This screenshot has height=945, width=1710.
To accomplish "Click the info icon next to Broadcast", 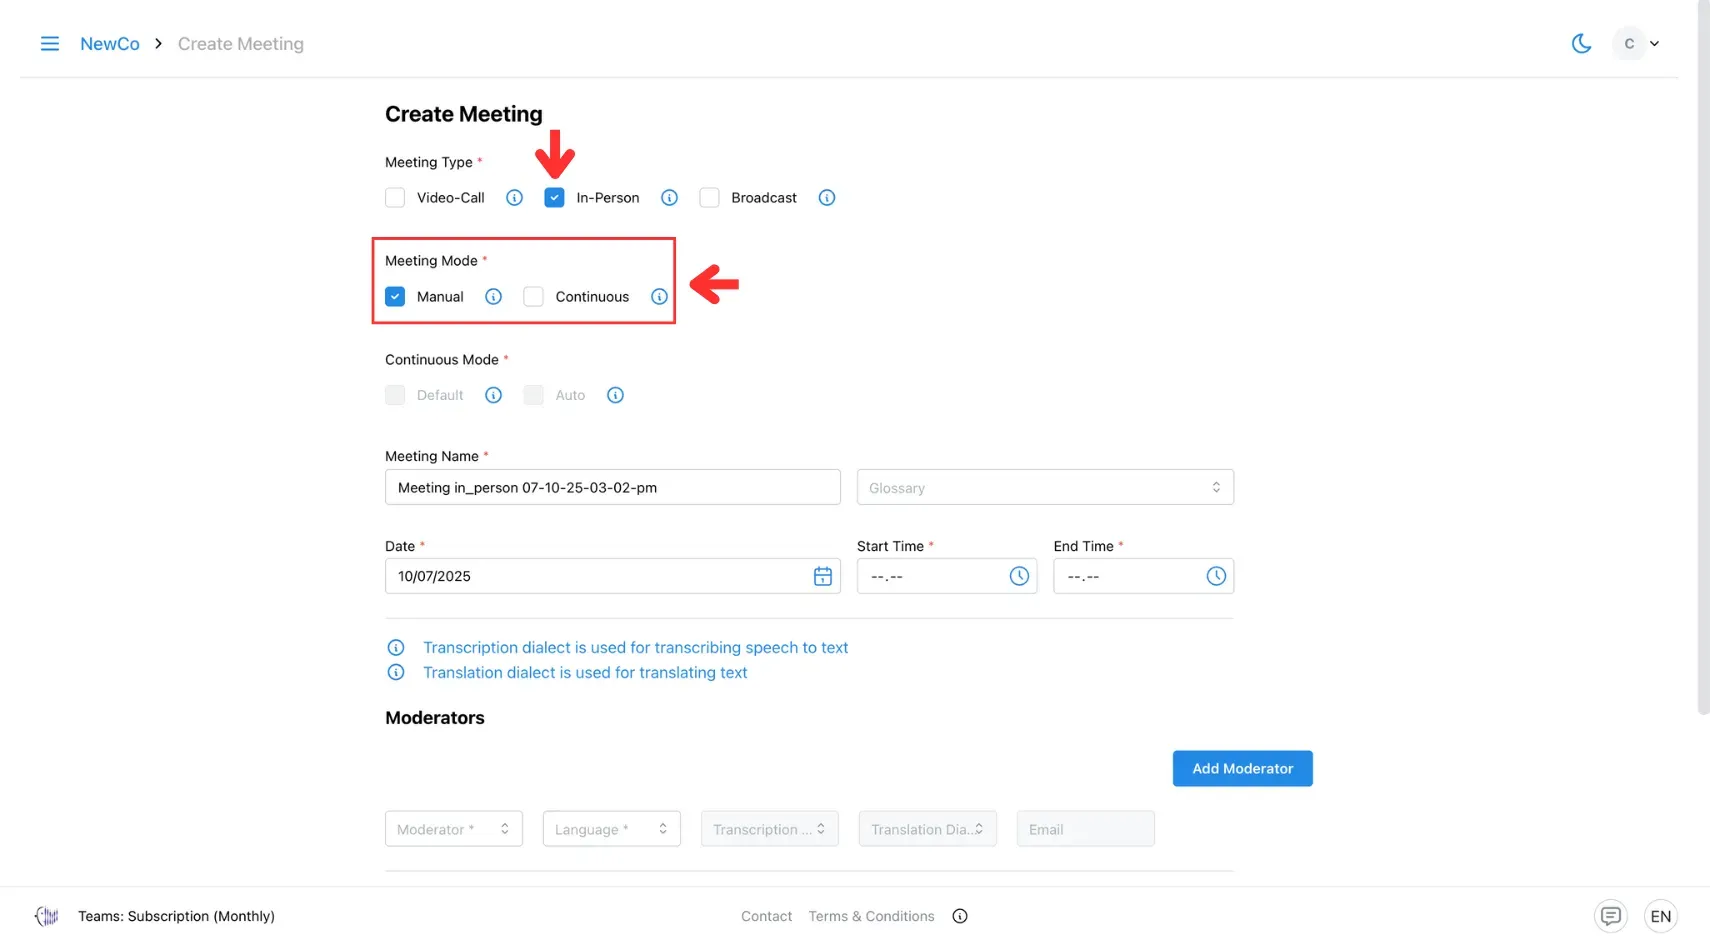I will [x=827, y=197].
